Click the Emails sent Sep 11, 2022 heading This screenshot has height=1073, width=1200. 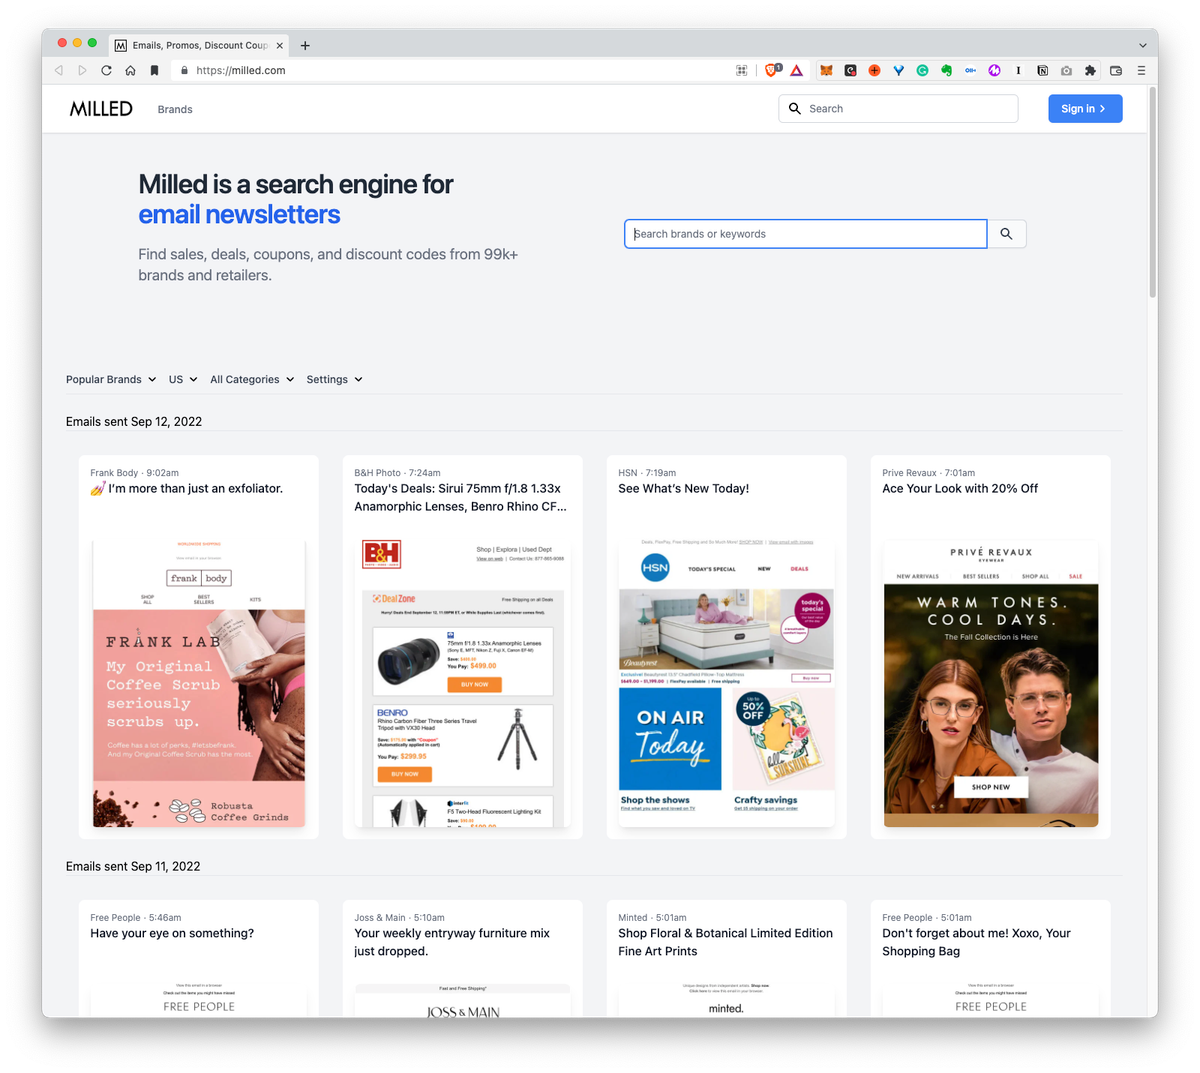pos(133,867)
